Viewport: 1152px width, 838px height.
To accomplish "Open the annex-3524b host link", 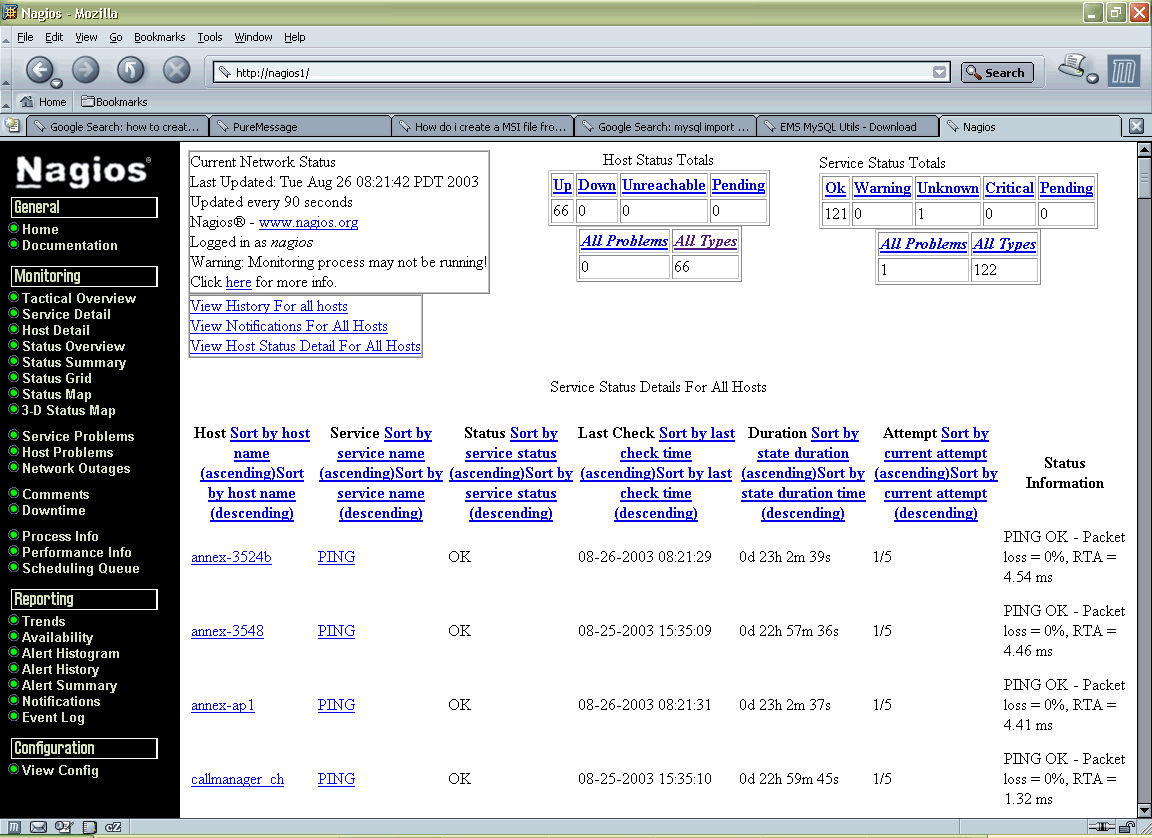I will click(x=231, y=557).
